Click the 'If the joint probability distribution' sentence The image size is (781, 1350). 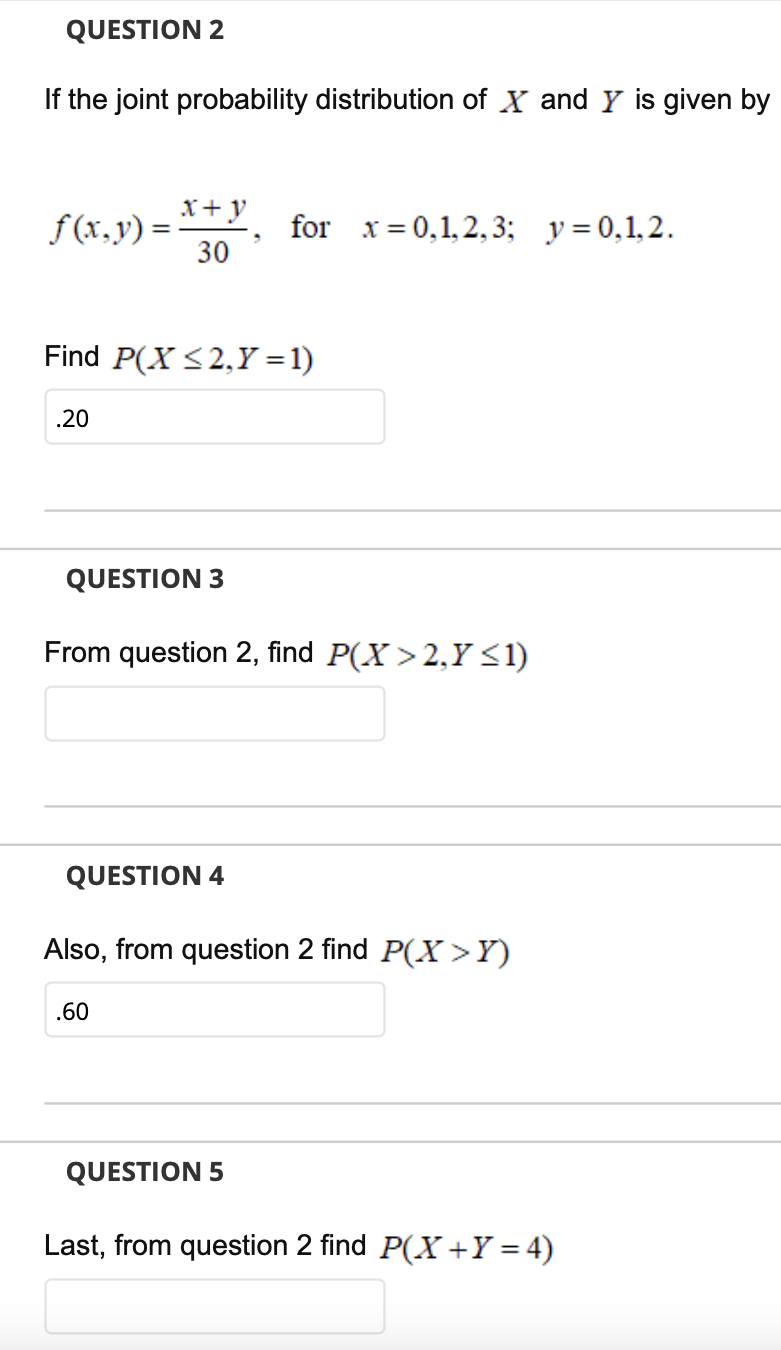407,100
